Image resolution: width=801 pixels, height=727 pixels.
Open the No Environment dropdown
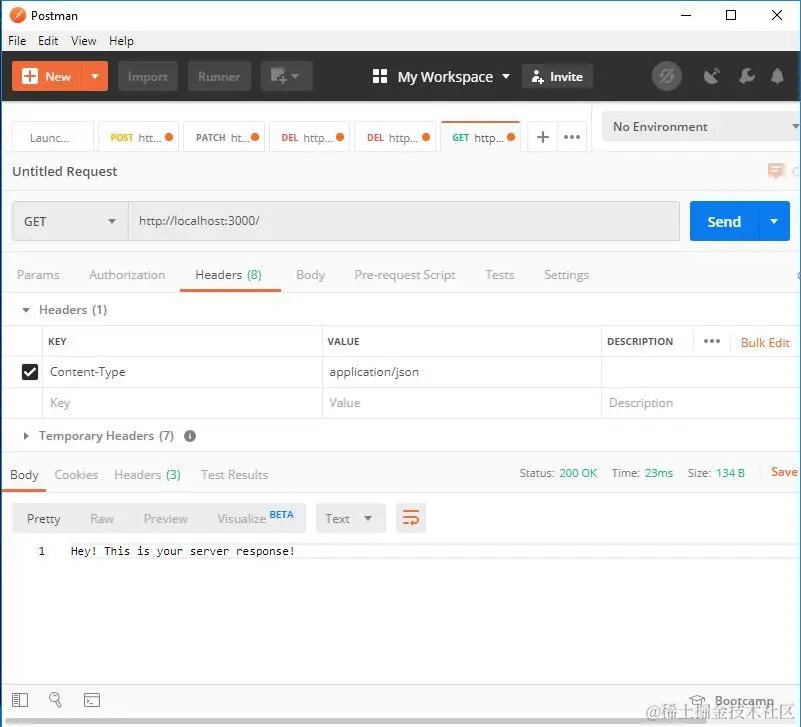coord(702,126)
